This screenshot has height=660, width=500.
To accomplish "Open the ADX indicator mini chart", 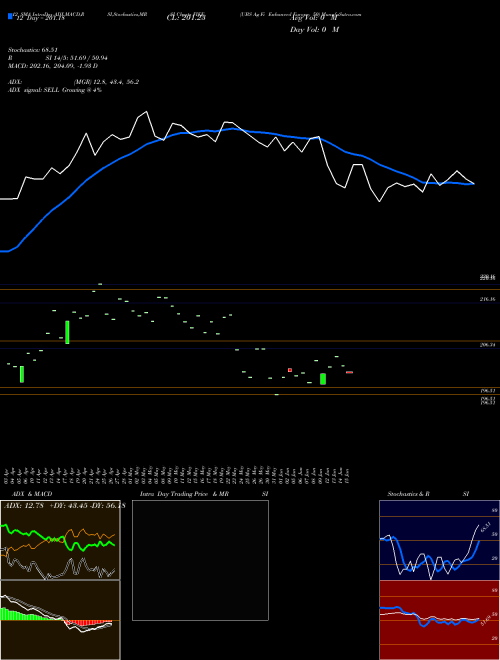I will pos(60,540).
